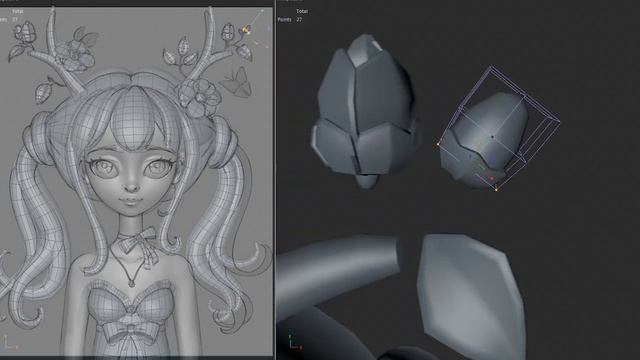Screen dimensions: 640x360
Task: Click the Total label in left viewport
Action: [x=18, y=11]
